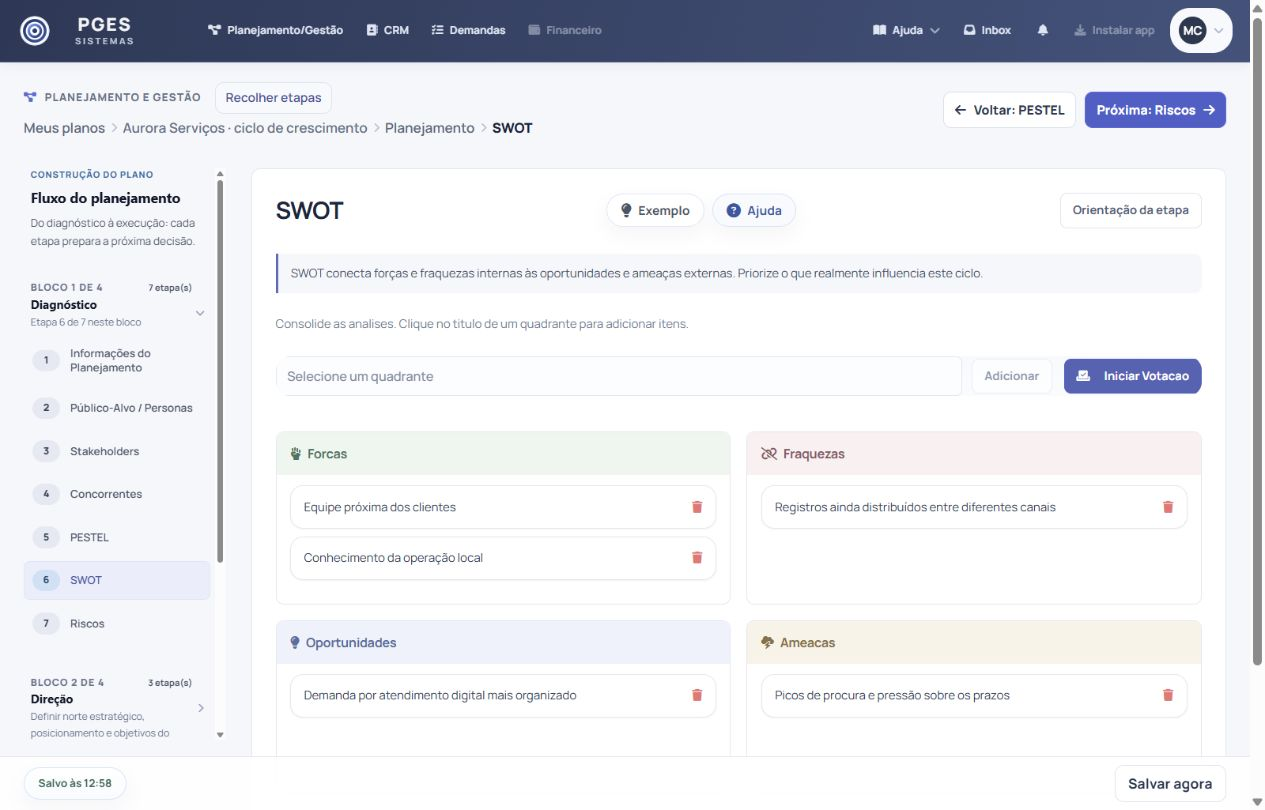The height and width of the screenshot is (810, 1265).
Task: Go to next step Riscos
Action: (x=1155, y=110)
